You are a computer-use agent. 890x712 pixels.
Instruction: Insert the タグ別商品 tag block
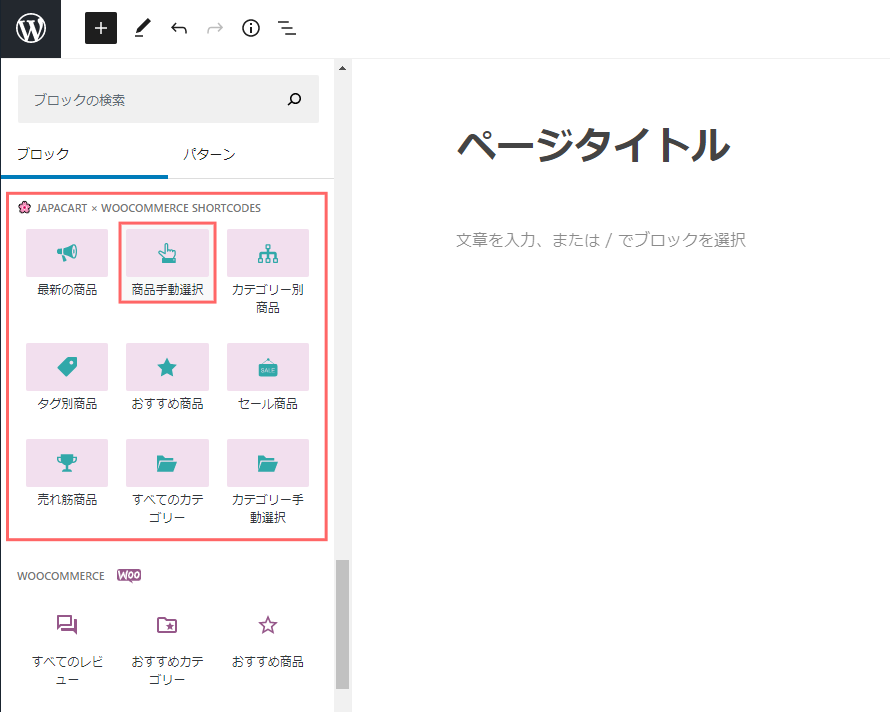[67, 377]
